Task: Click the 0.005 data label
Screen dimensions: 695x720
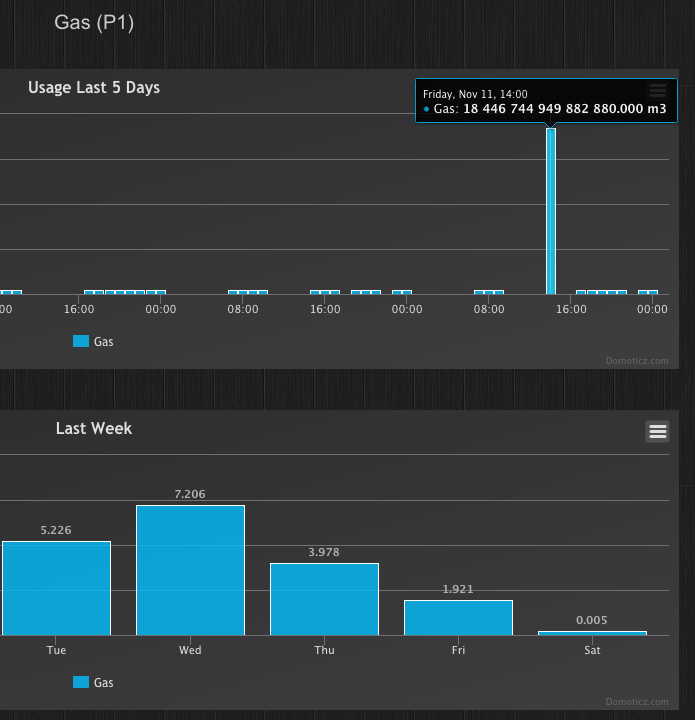Action: [x=592, y=620]
